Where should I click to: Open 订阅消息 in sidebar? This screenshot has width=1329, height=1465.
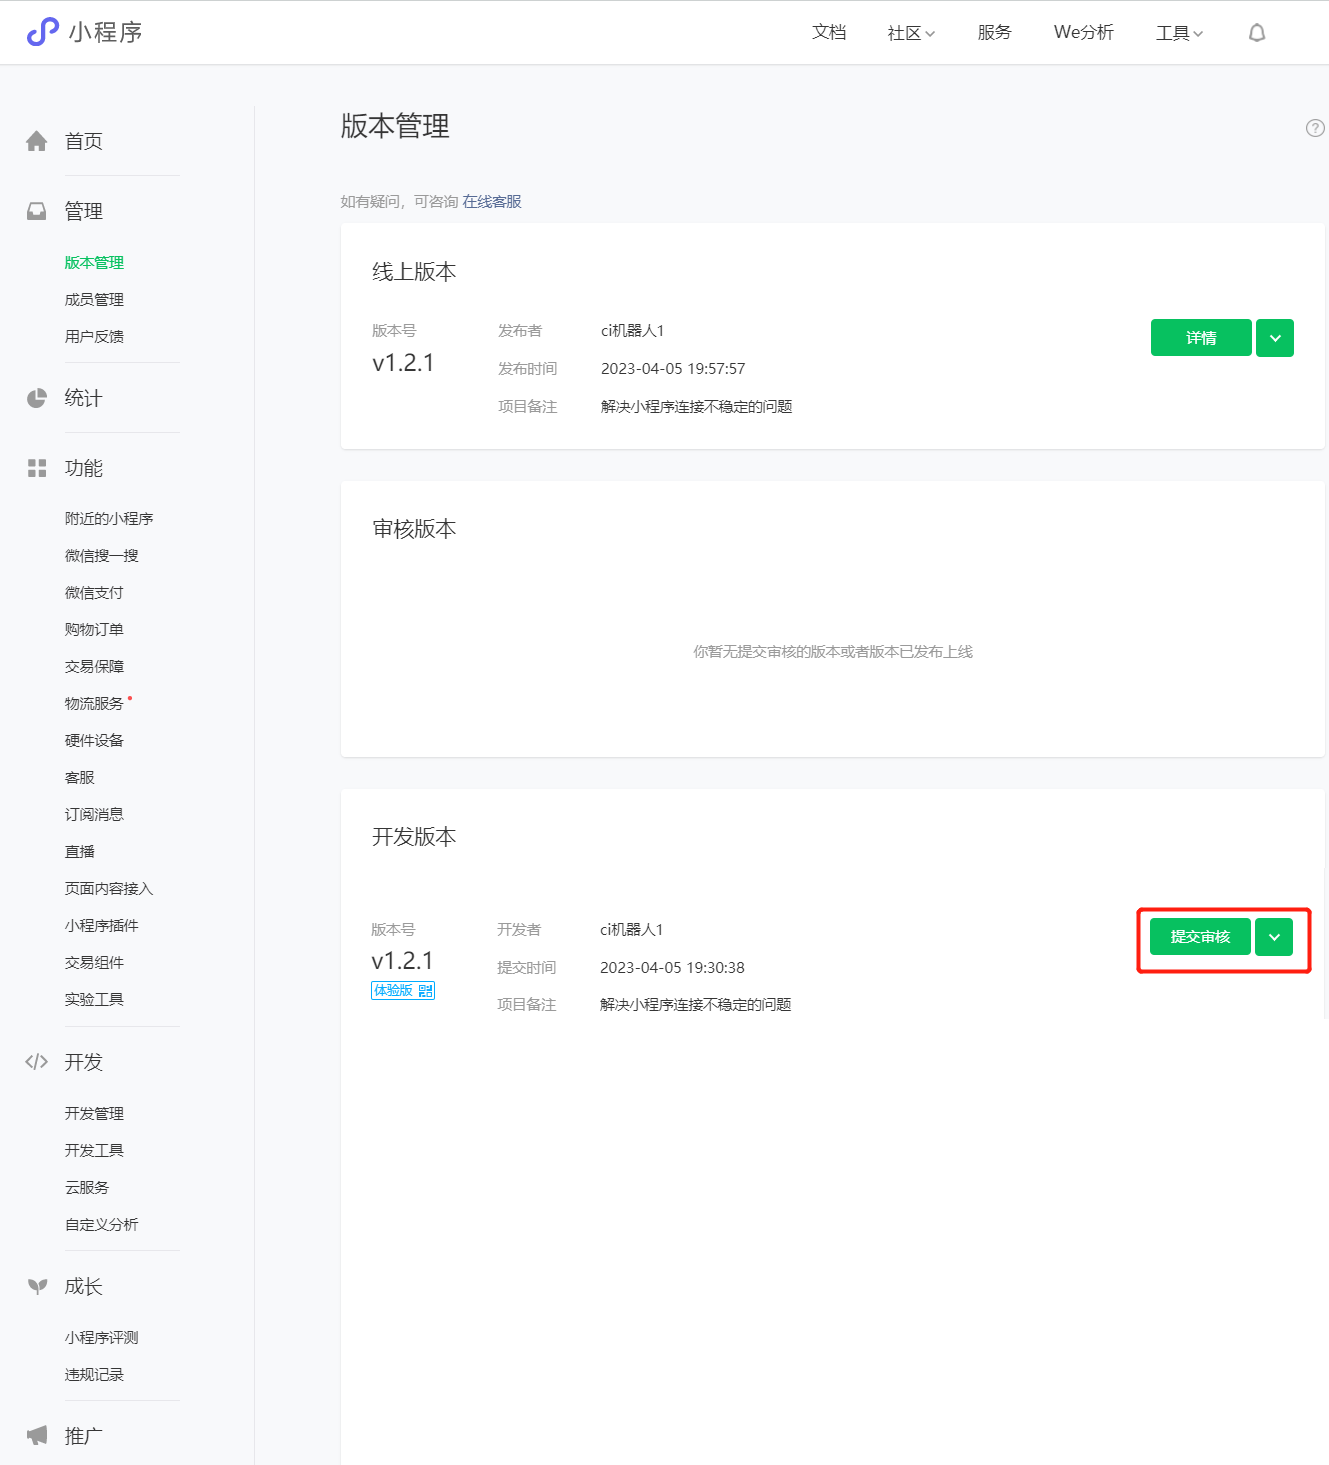click(94, 815)
